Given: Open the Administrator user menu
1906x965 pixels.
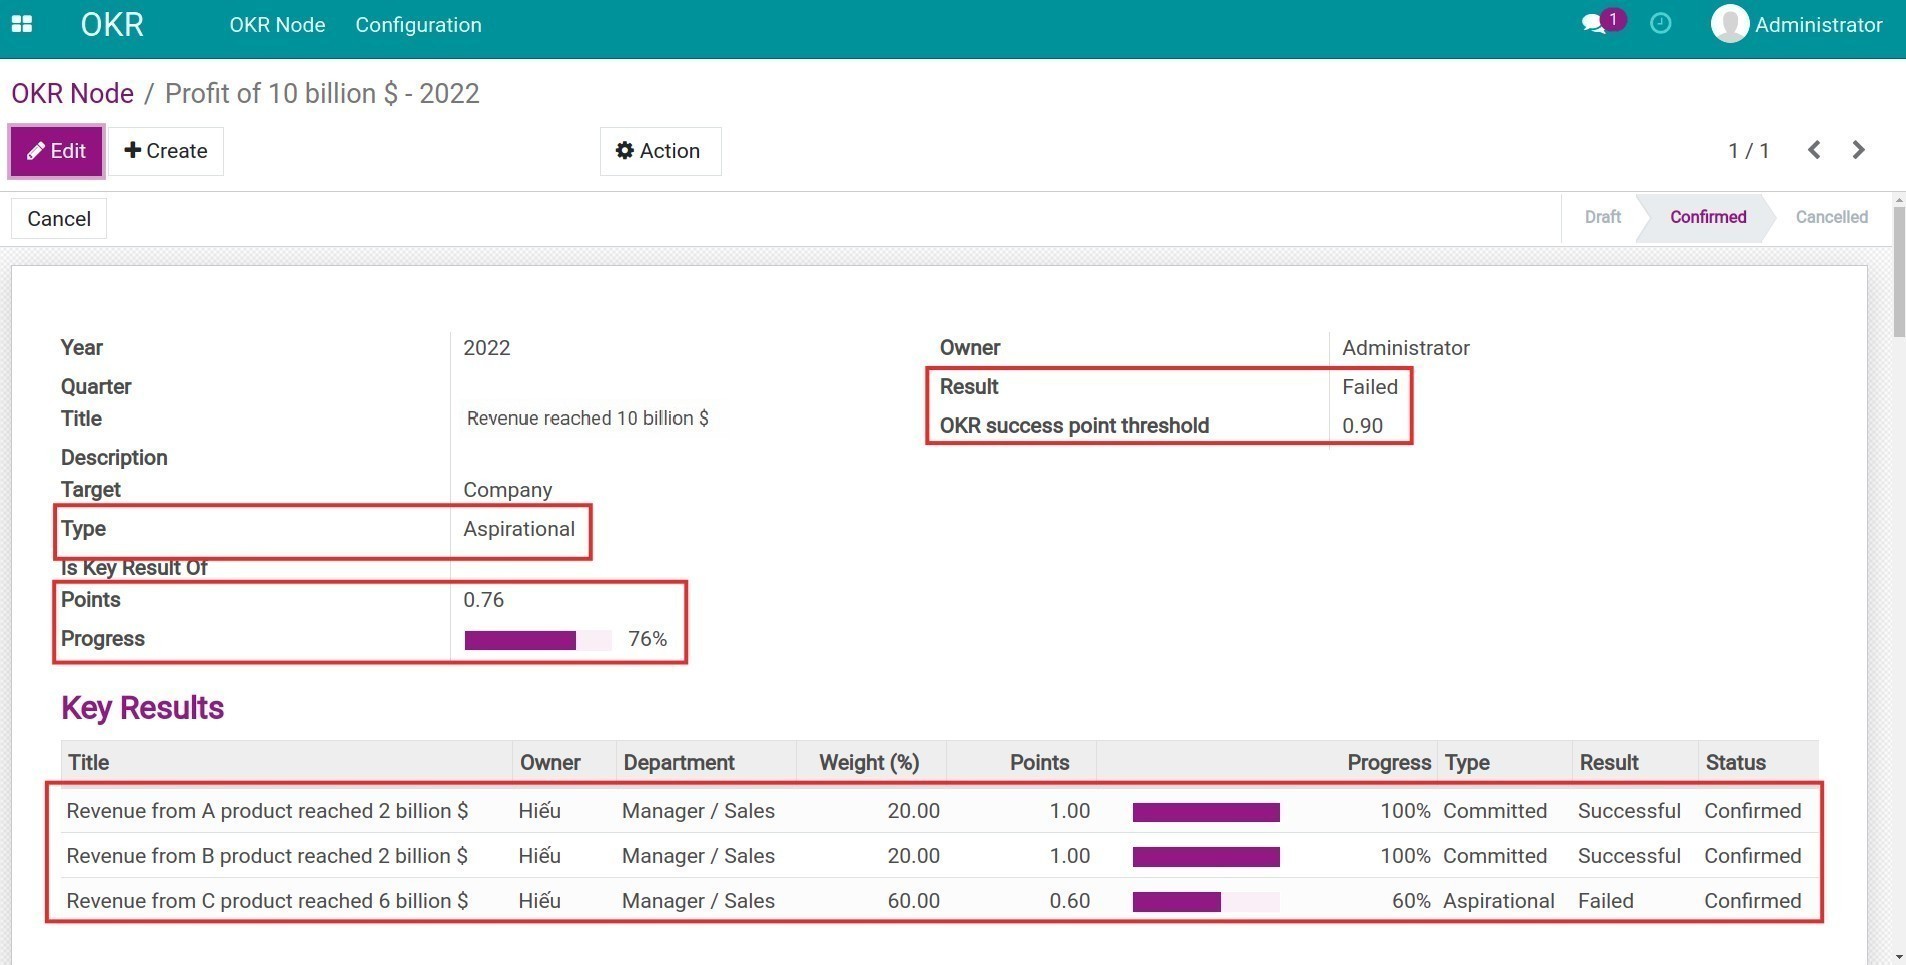Looking at the screenshot, I should tap(1795, 24).
